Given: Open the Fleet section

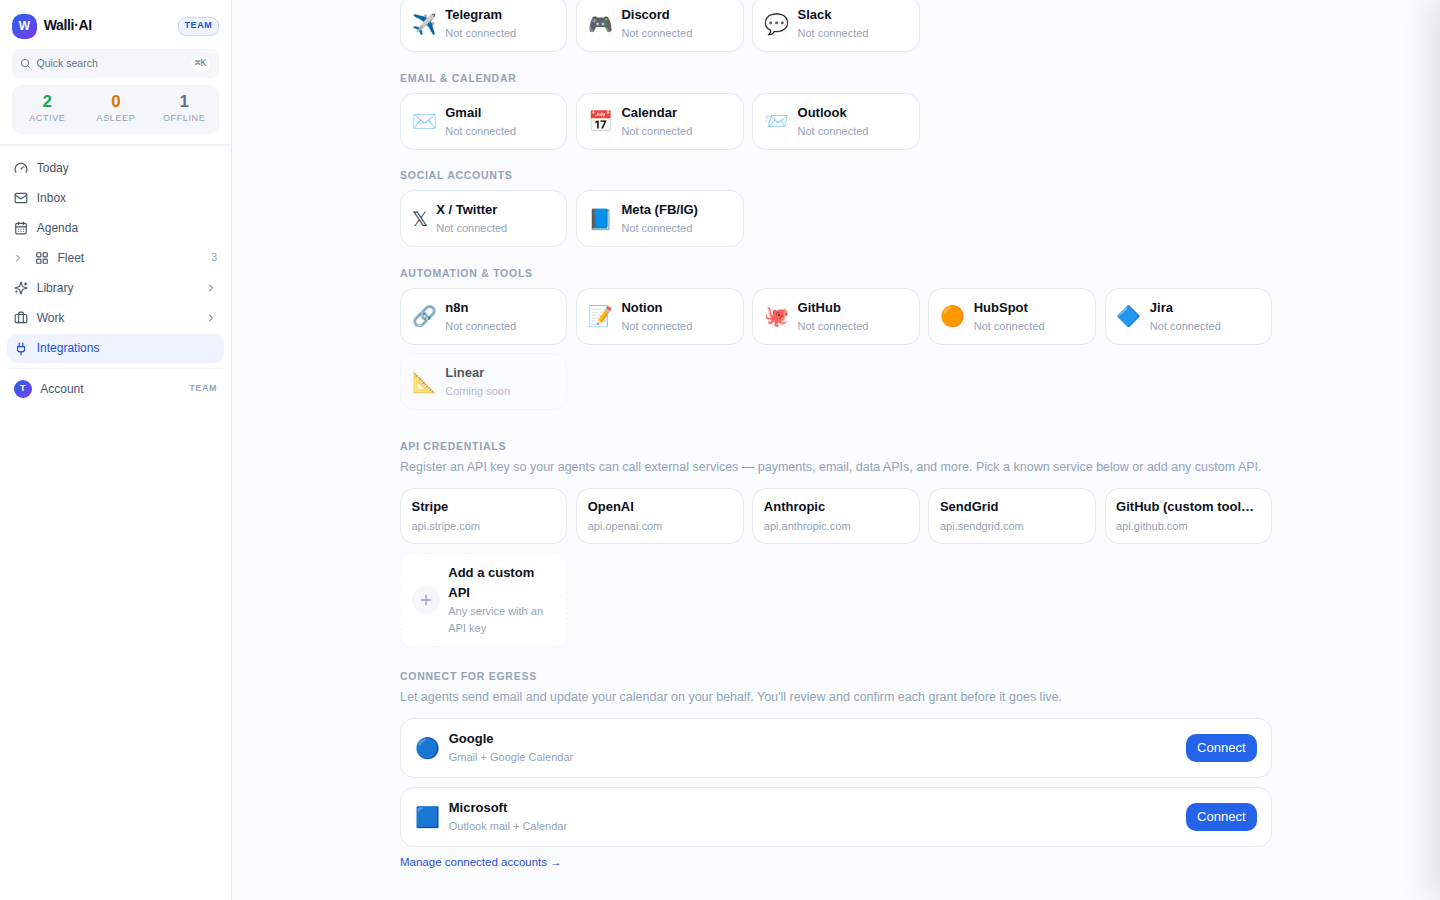Looking at the screenshot, I should pyautogui.click(x=126, y=258).
